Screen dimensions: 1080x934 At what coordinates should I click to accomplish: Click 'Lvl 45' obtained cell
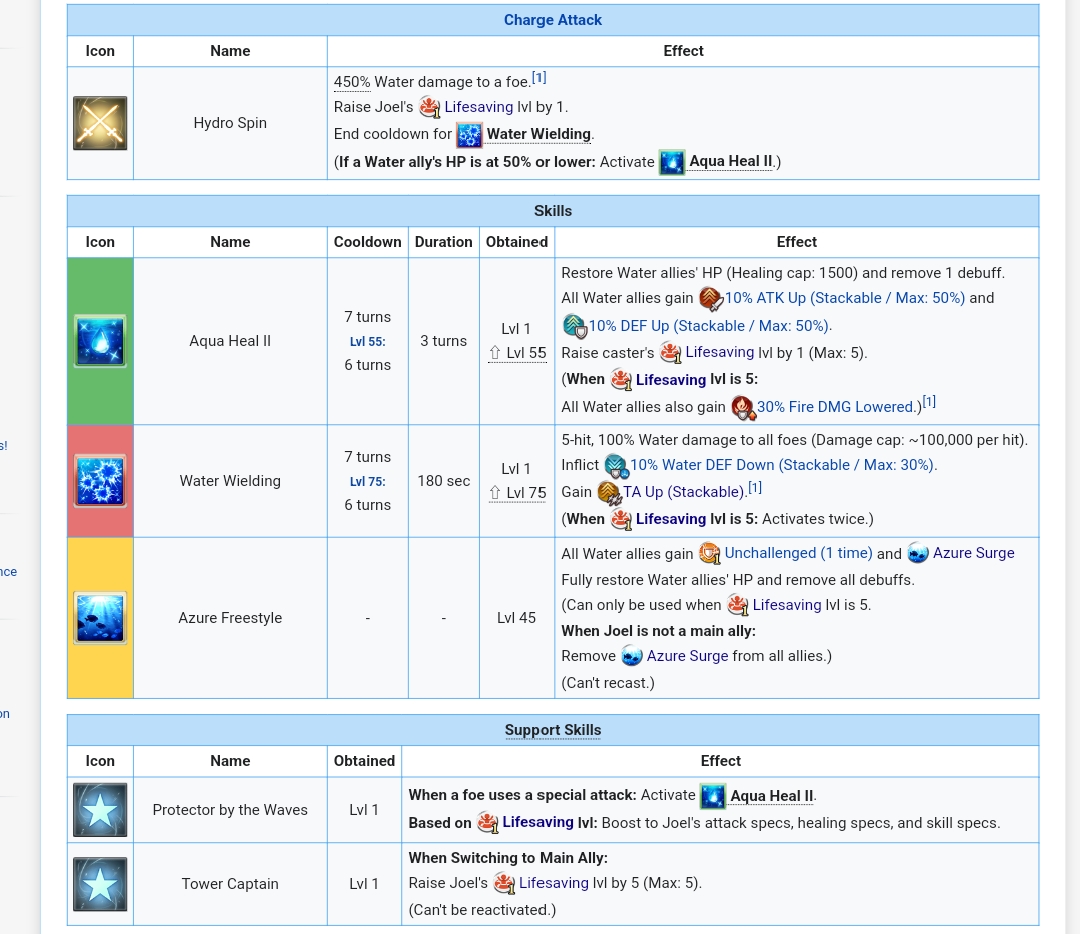coord(517,618)
